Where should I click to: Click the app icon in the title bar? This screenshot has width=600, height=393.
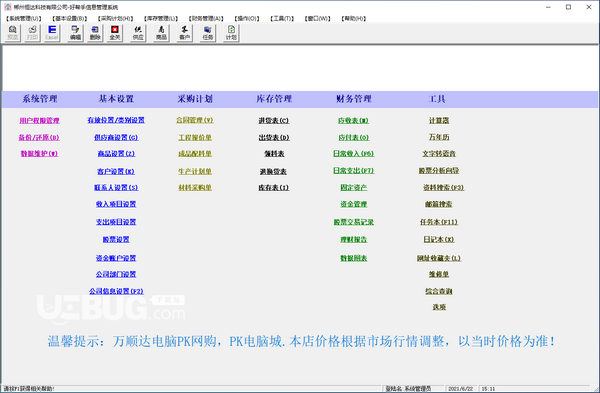point(8,7)
